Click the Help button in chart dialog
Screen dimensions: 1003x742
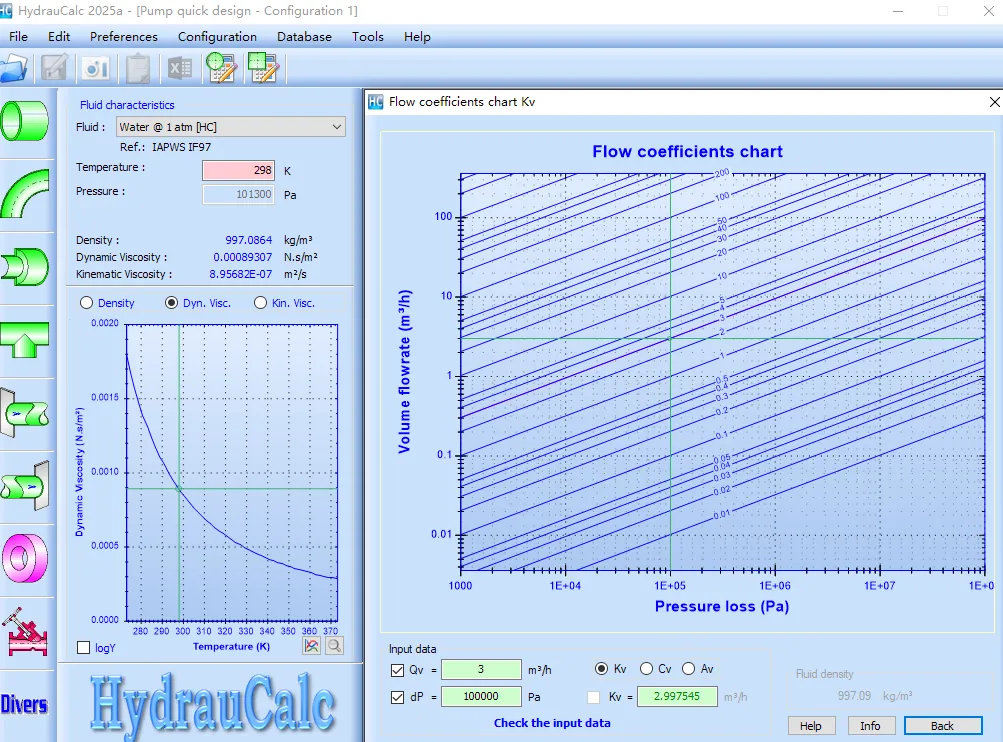[x=810, y=726]
